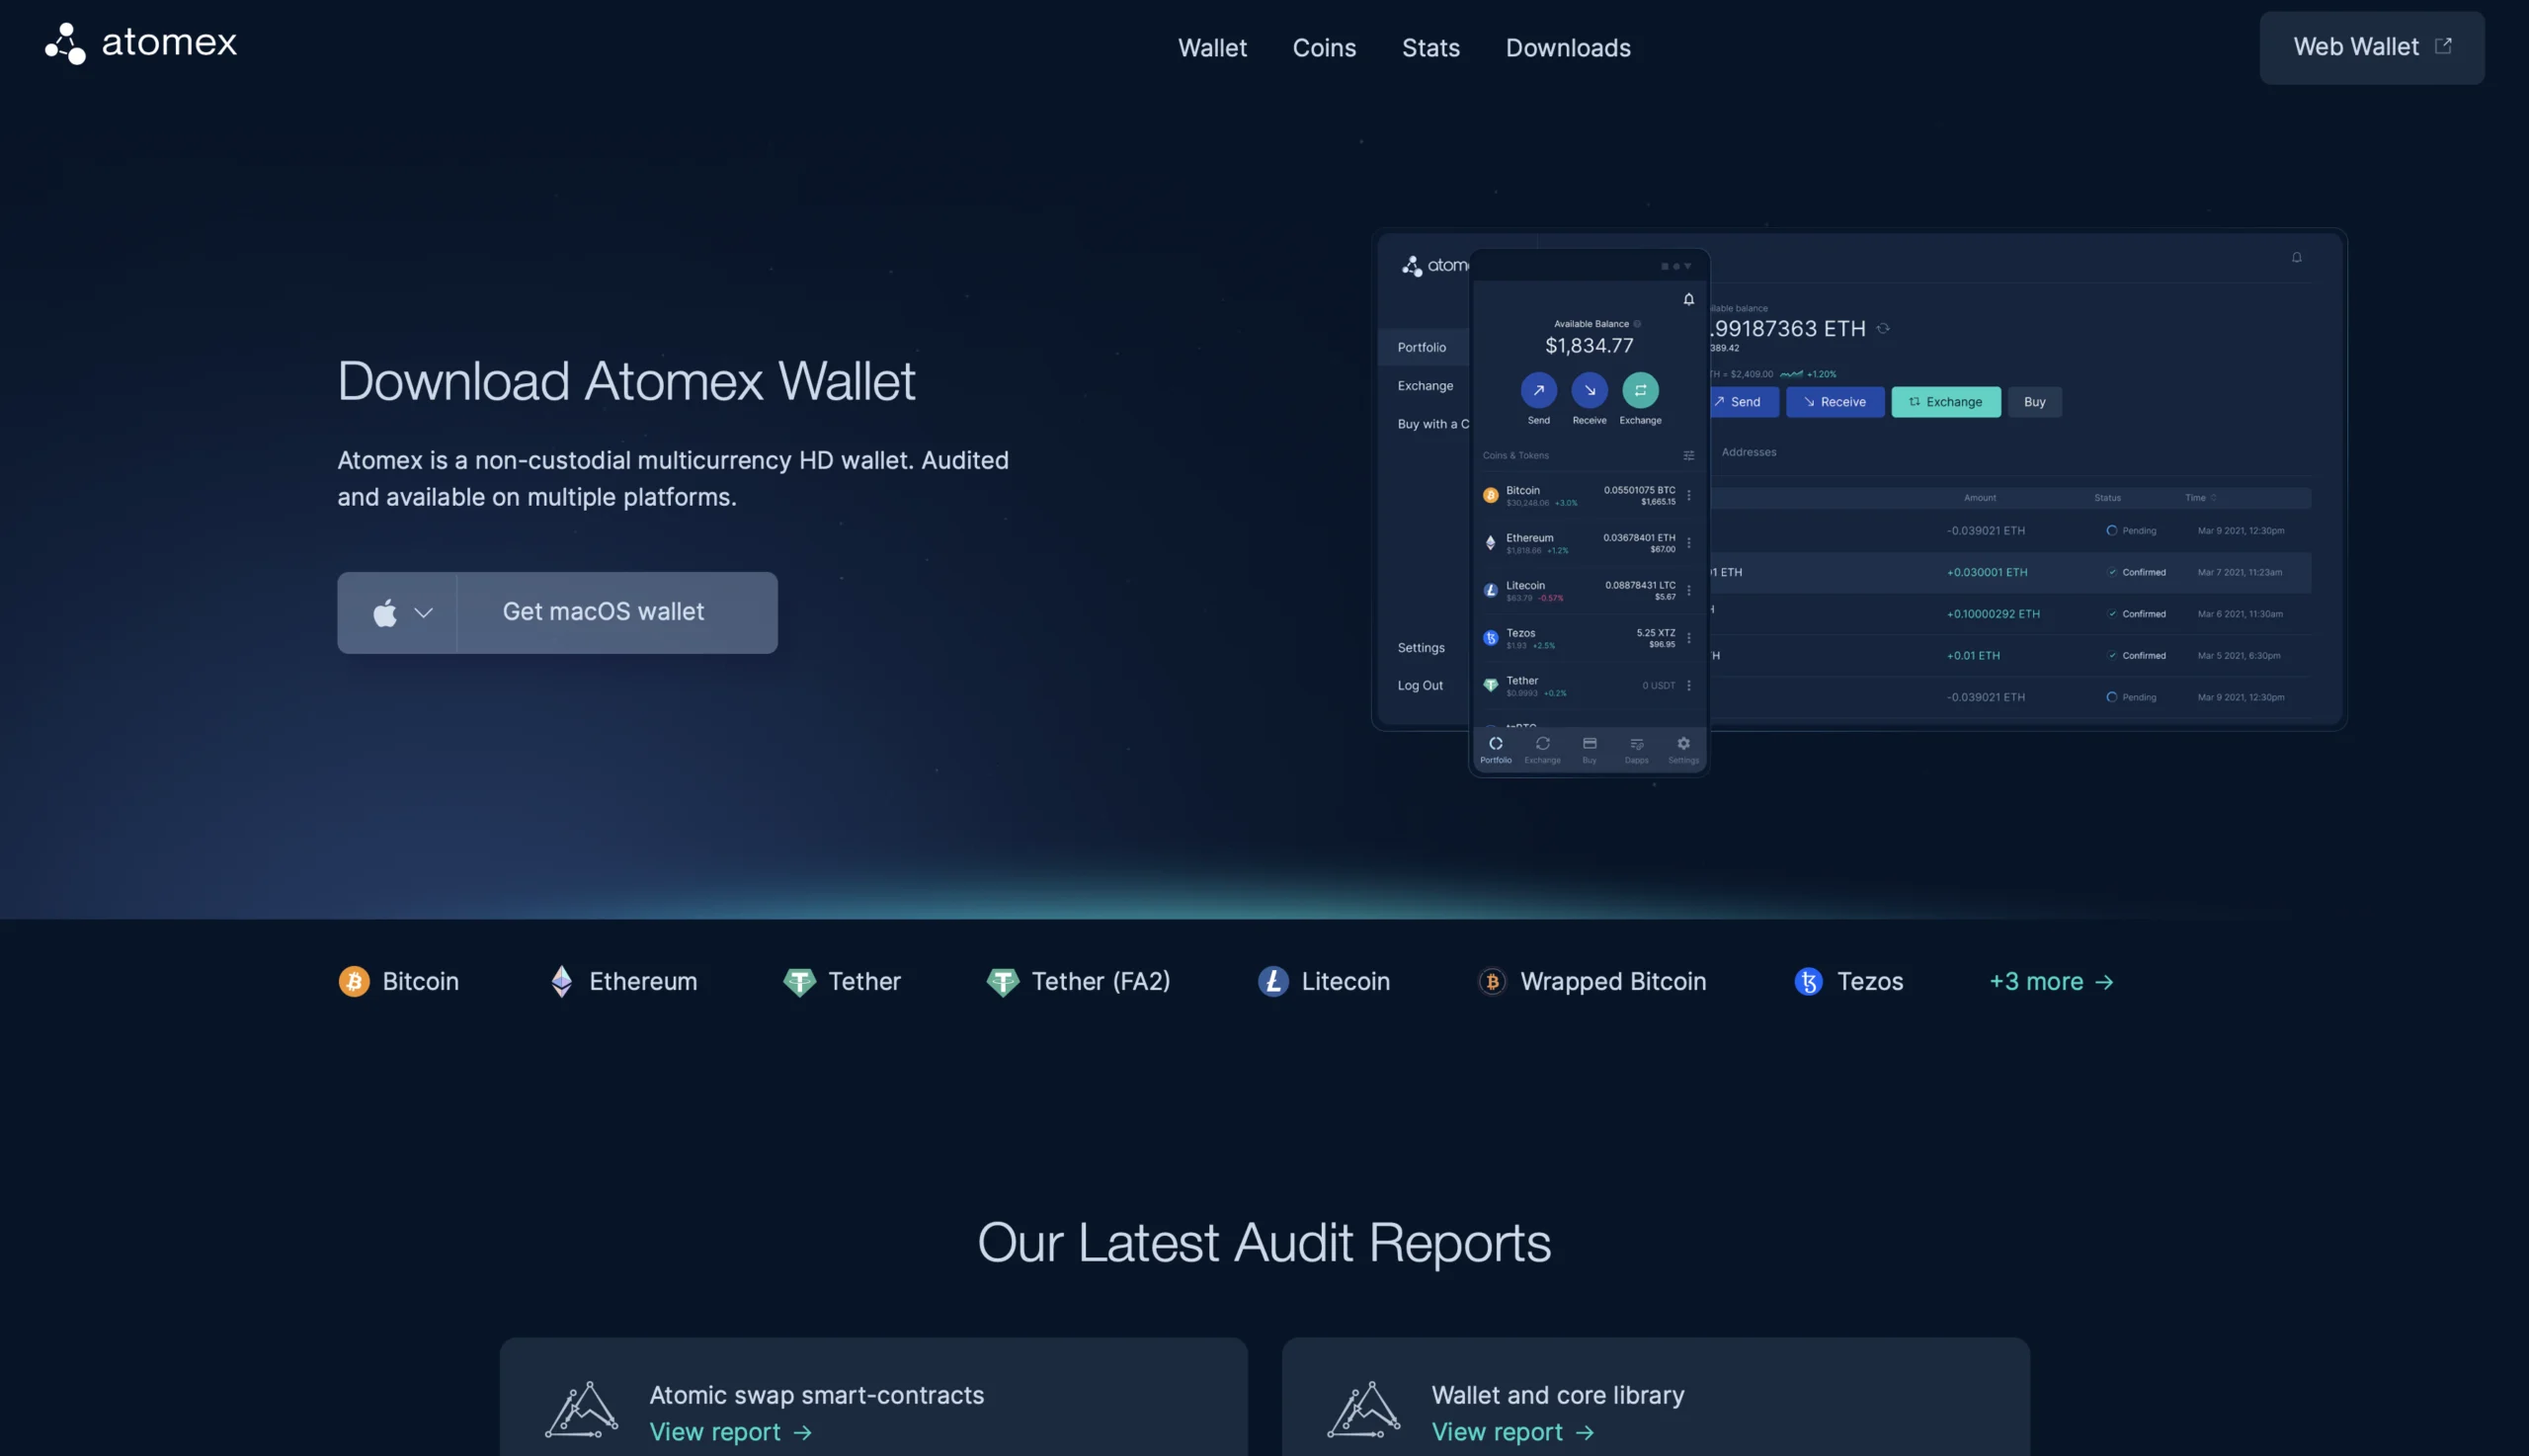Click the Wrapped Bitcoin label text
2529x1456 pixels.
1613,981
